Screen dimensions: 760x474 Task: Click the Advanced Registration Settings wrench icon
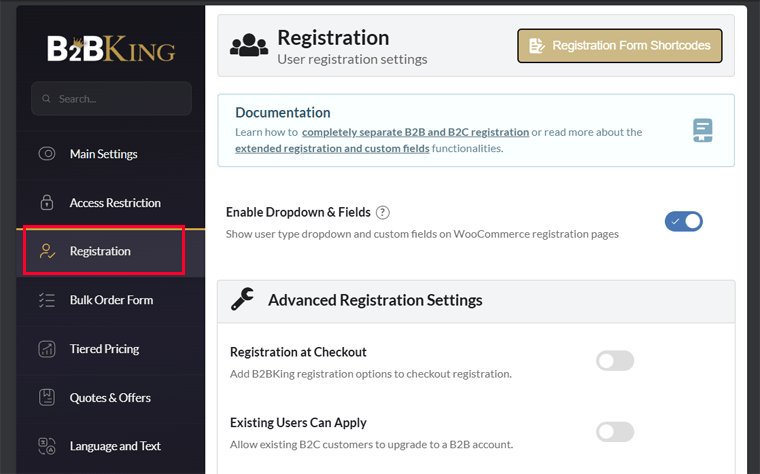242,299
